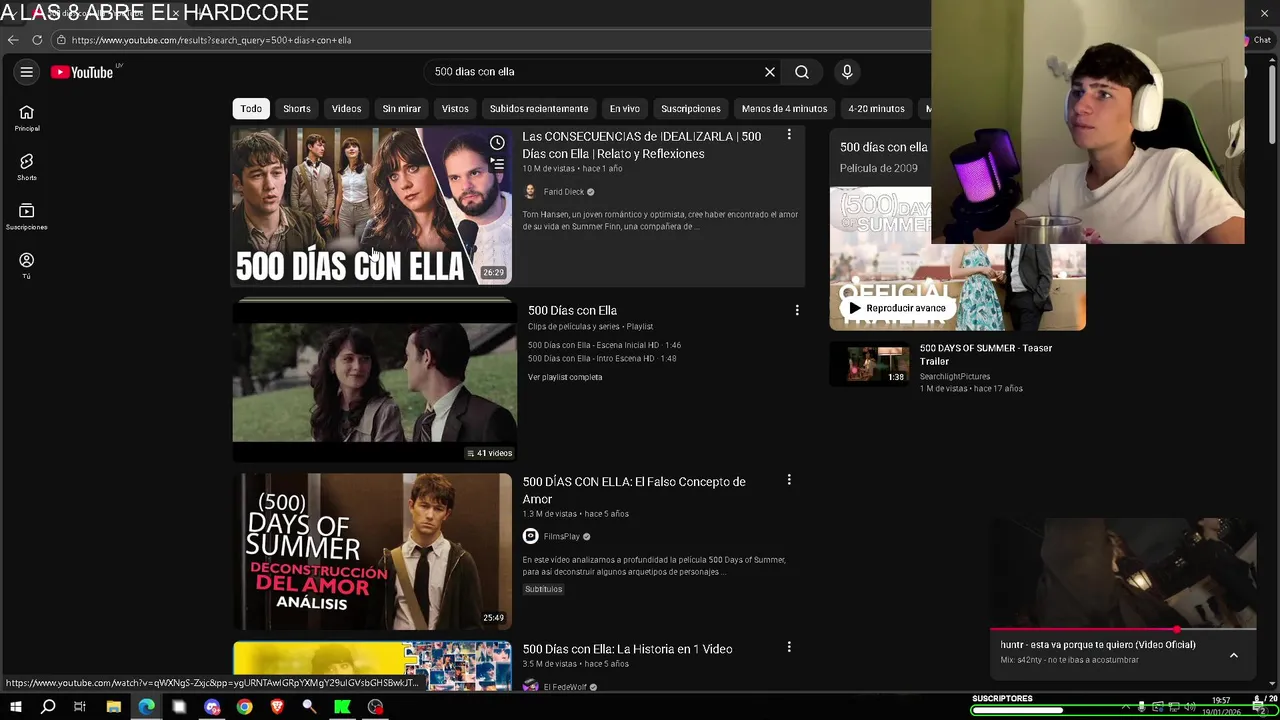The image size is (1280, 720).
Task: Open playlist item Intro Escena HD 1:48
Action: pyautogui.click(x=602, y=358)
